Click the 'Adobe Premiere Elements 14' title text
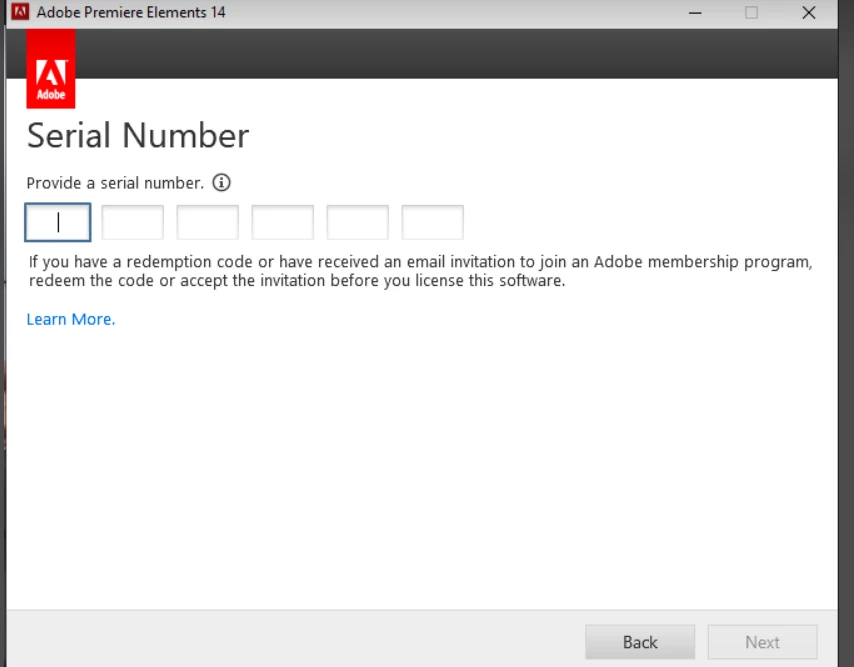Viewport: 854px width, 667px height. coord(131,12)
